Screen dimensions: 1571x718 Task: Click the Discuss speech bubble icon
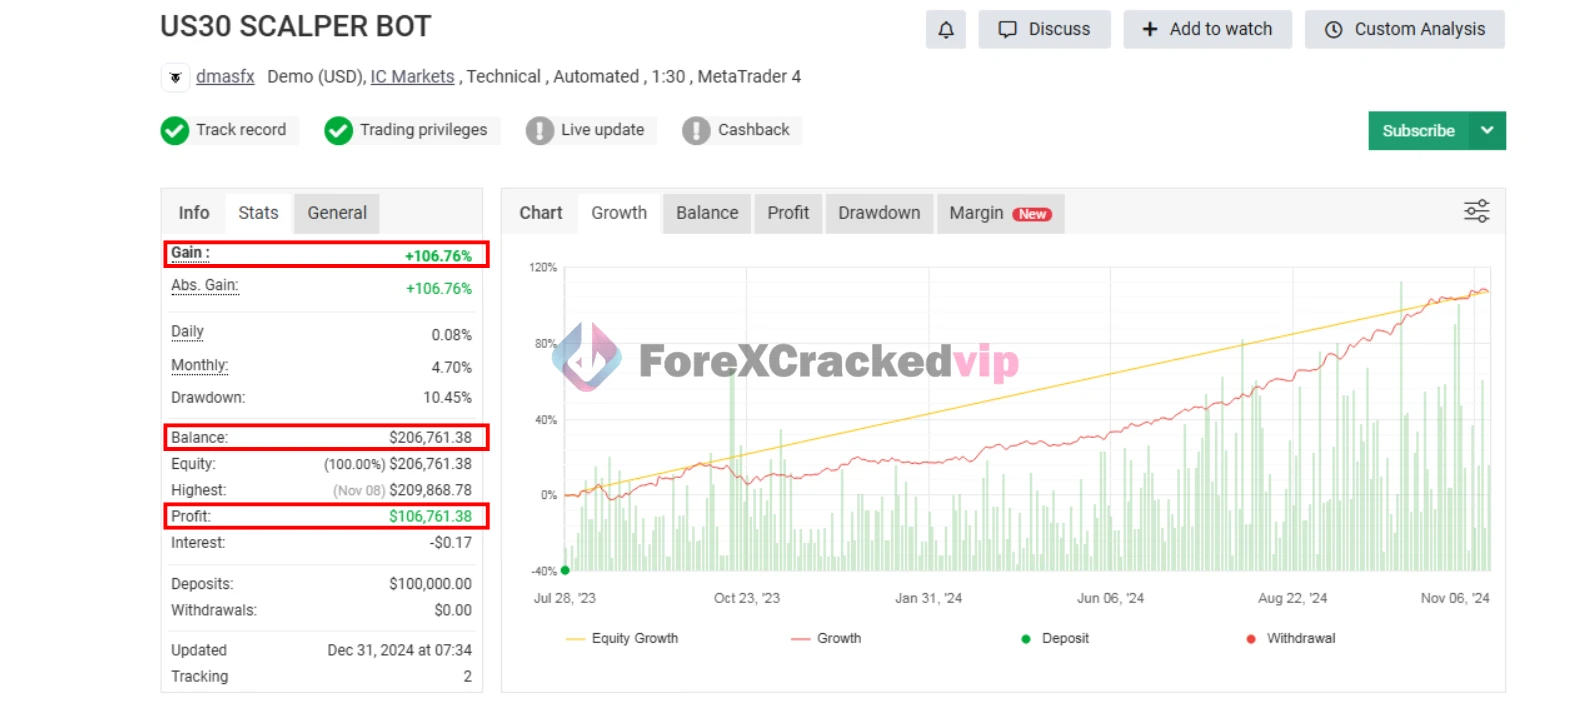click(x=1008, y=30)
